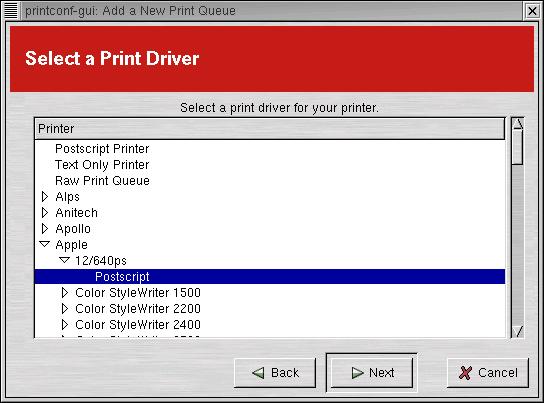This screenshot has width=544, height=403.
Task: Select the Text Only Printer item
Action: (x=102, y=165)
